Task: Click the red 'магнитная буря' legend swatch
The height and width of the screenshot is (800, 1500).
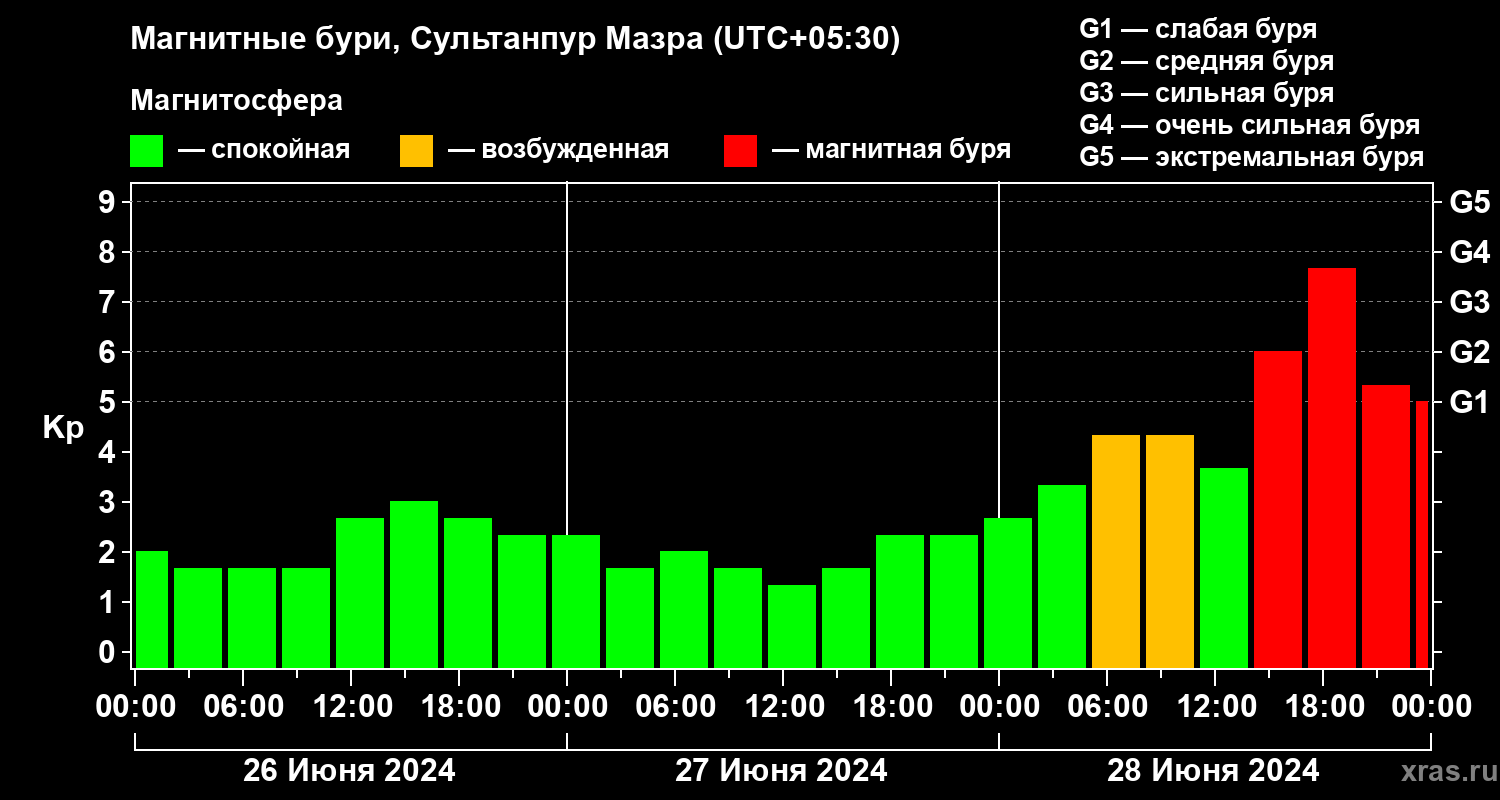Action: (740, 151)
